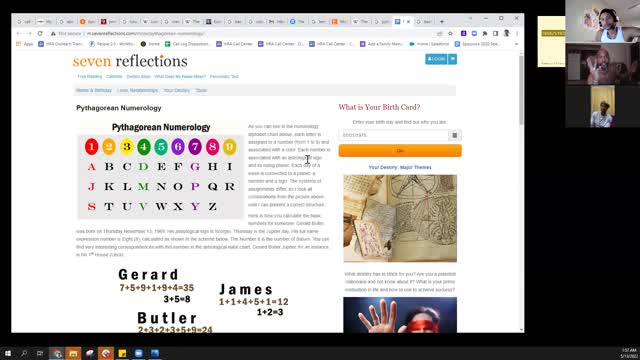Click the Pythagorean Numerology page heading

119,108
